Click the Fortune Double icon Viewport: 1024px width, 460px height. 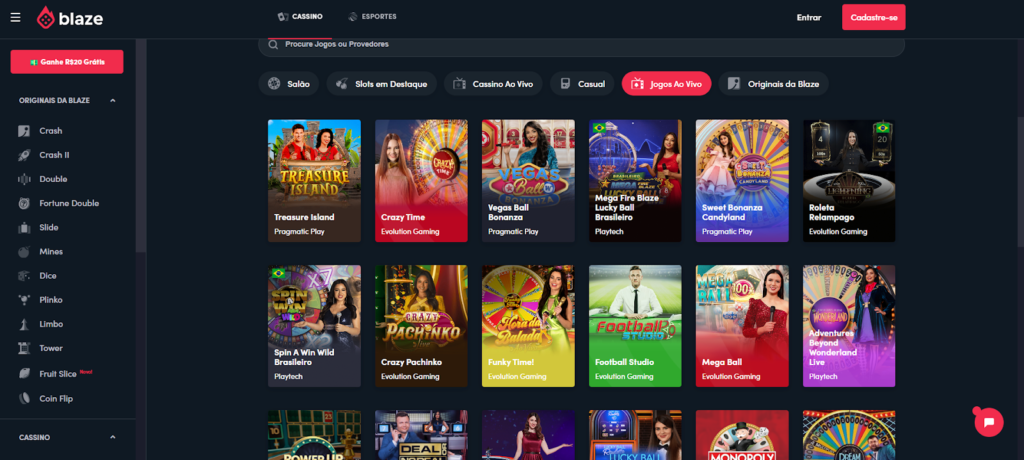point(24,203)
